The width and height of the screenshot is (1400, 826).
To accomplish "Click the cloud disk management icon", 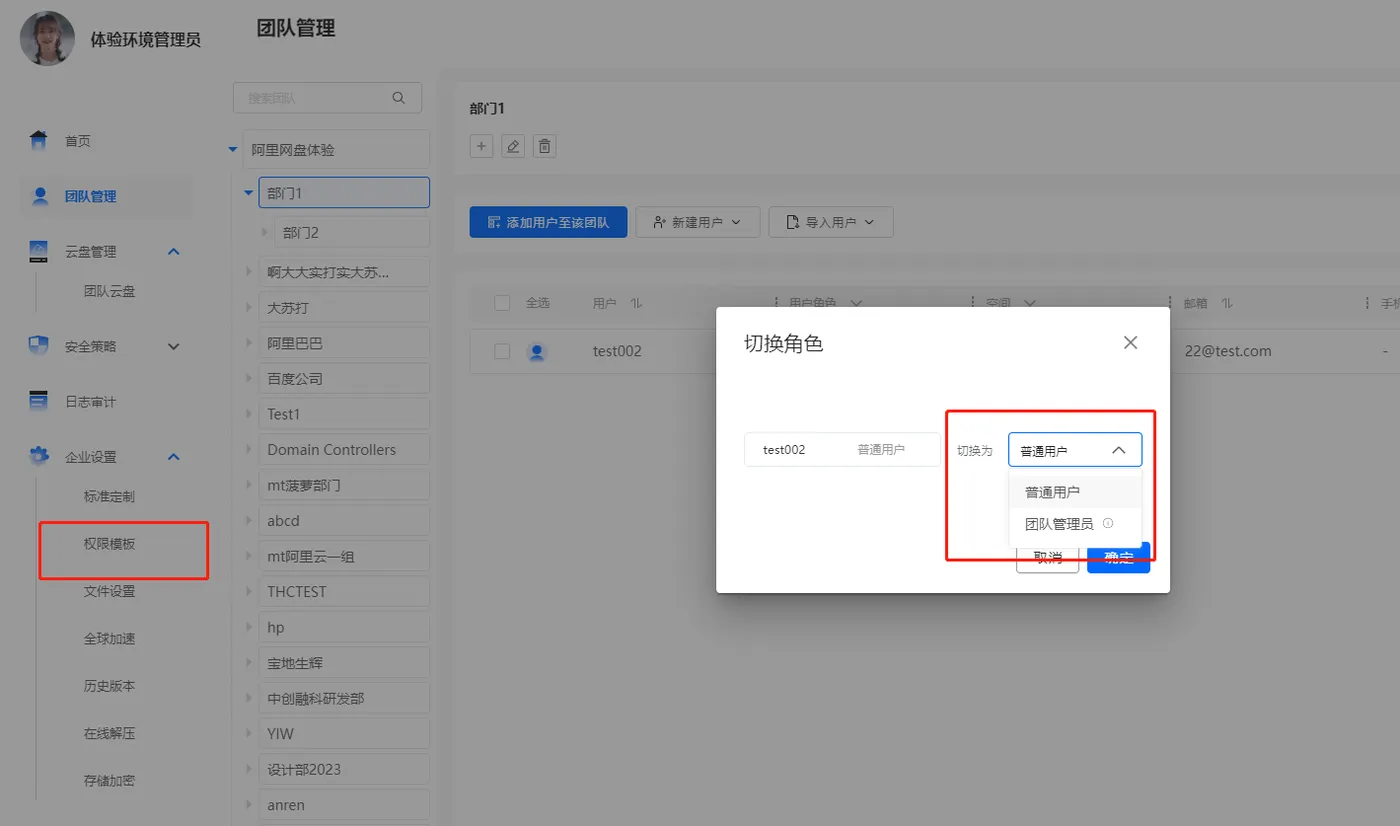I will coord(39,251).
